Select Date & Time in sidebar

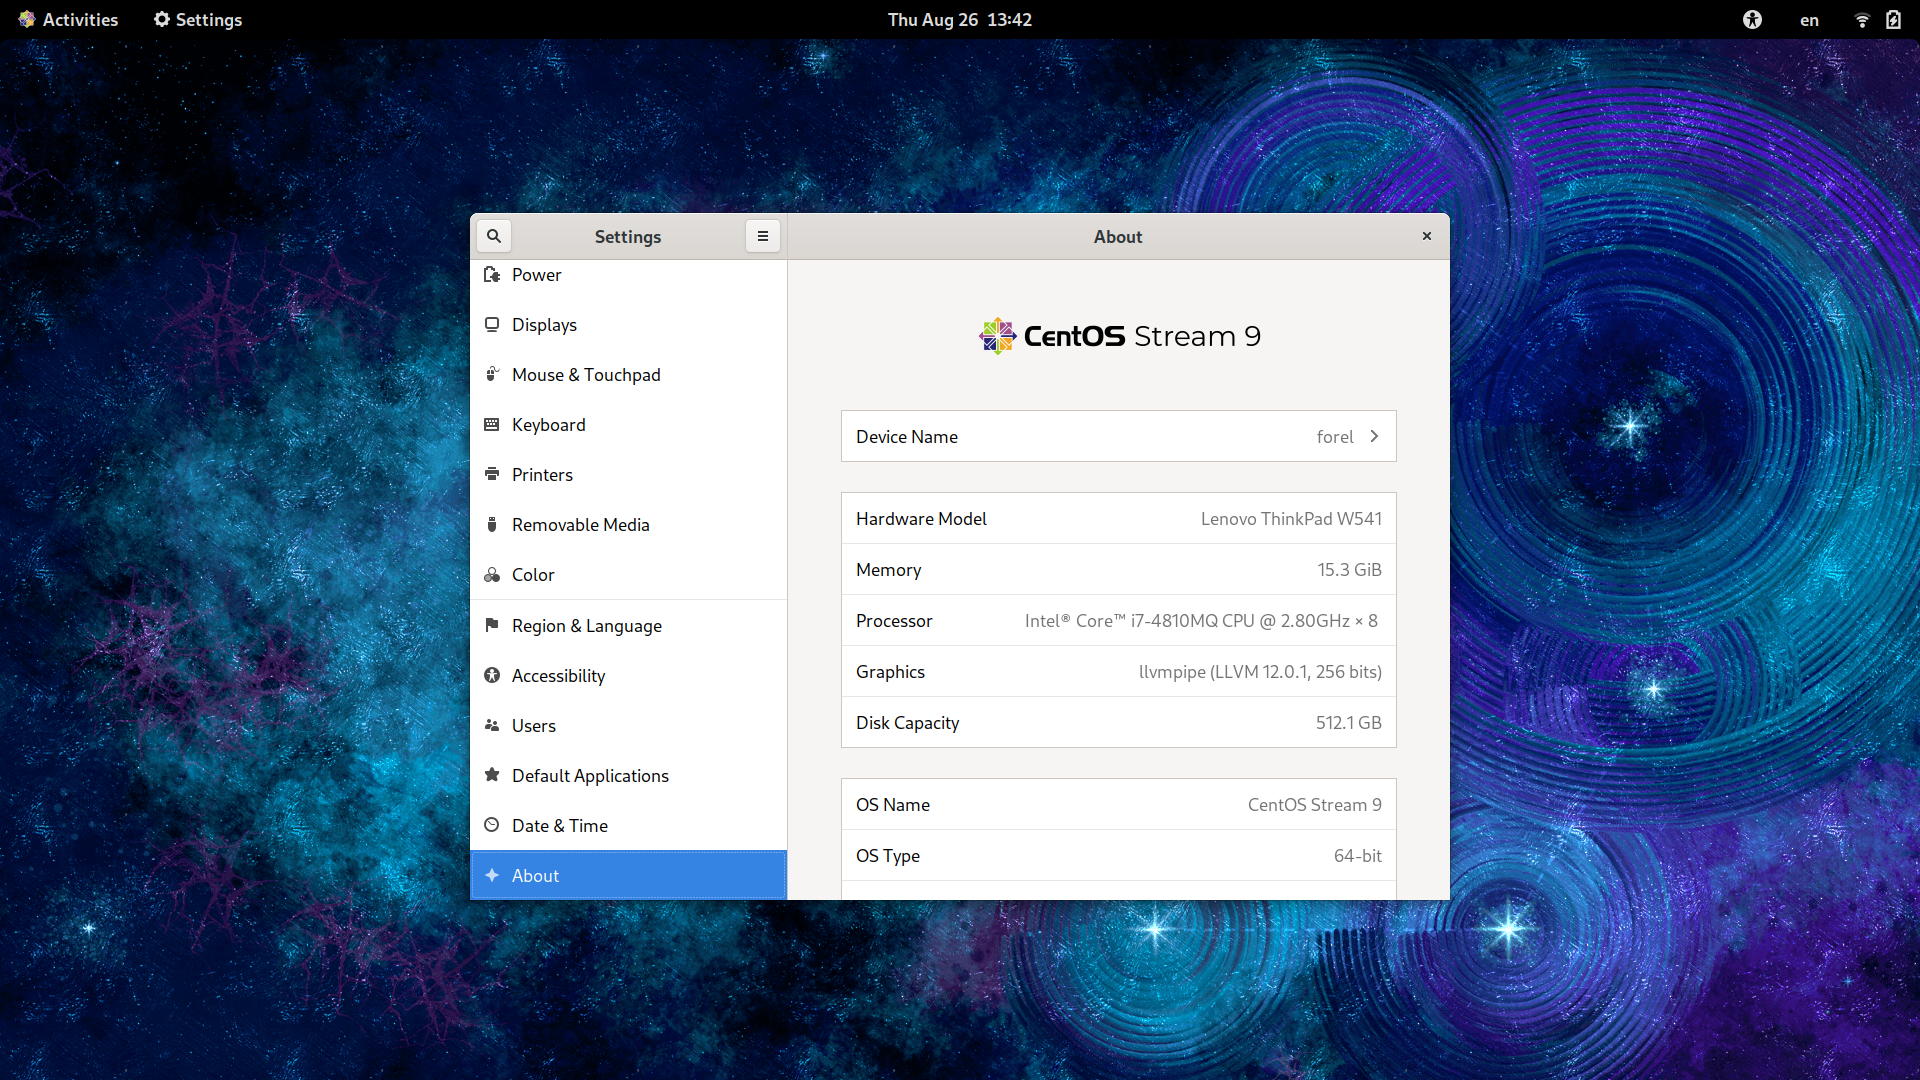click(x=628, y=826)
